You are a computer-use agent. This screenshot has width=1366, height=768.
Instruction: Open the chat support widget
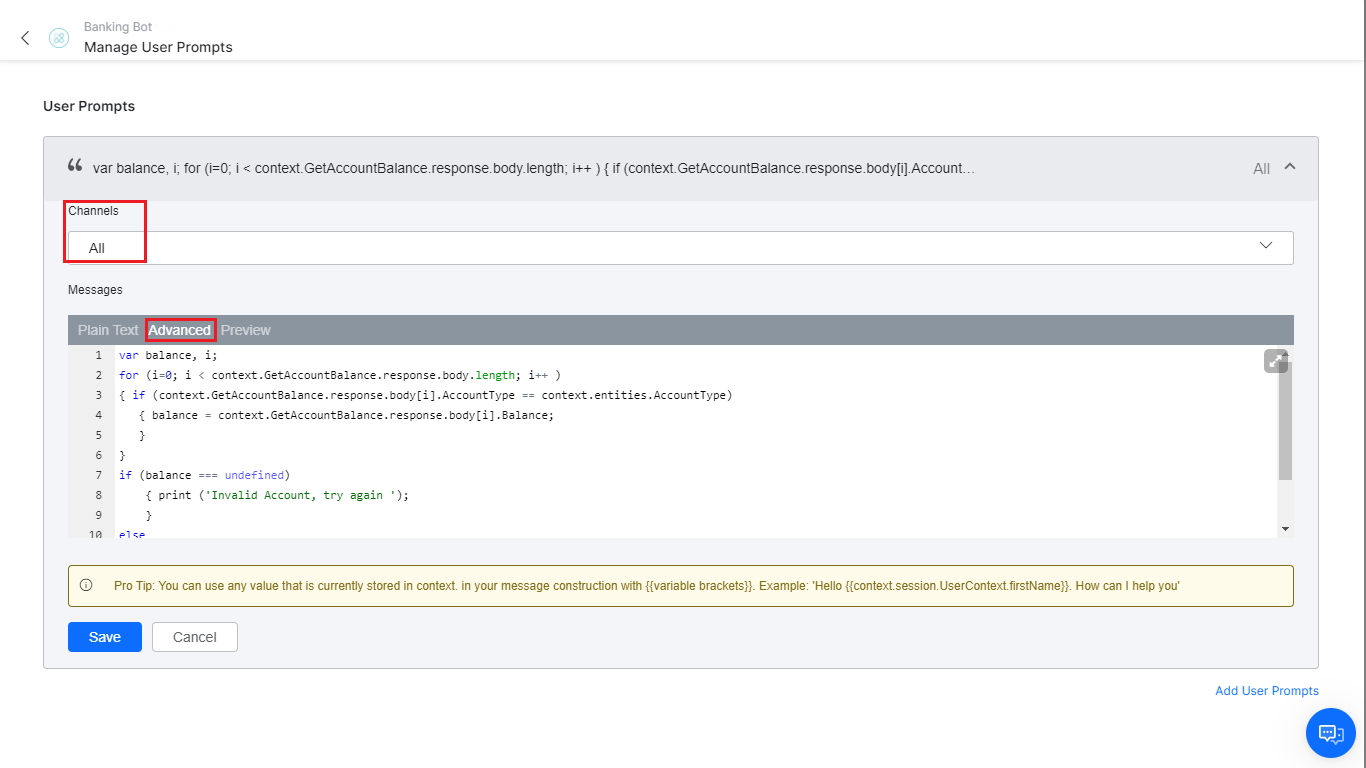[1330, 733]
